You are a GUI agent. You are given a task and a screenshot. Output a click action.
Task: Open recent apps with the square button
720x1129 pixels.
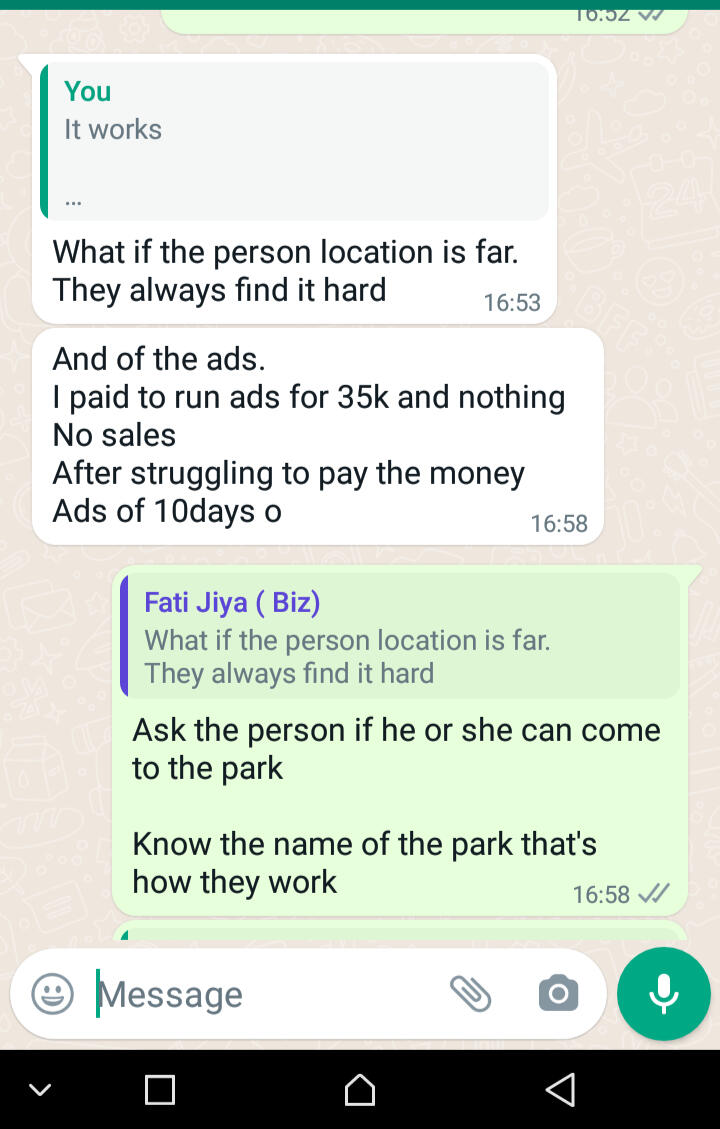click(x=160, y=1089)
